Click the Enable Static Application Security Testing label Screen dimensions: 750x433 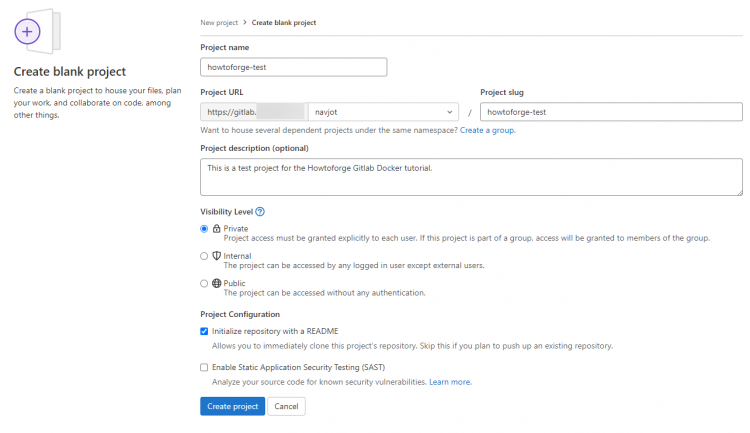click(298, 367)
